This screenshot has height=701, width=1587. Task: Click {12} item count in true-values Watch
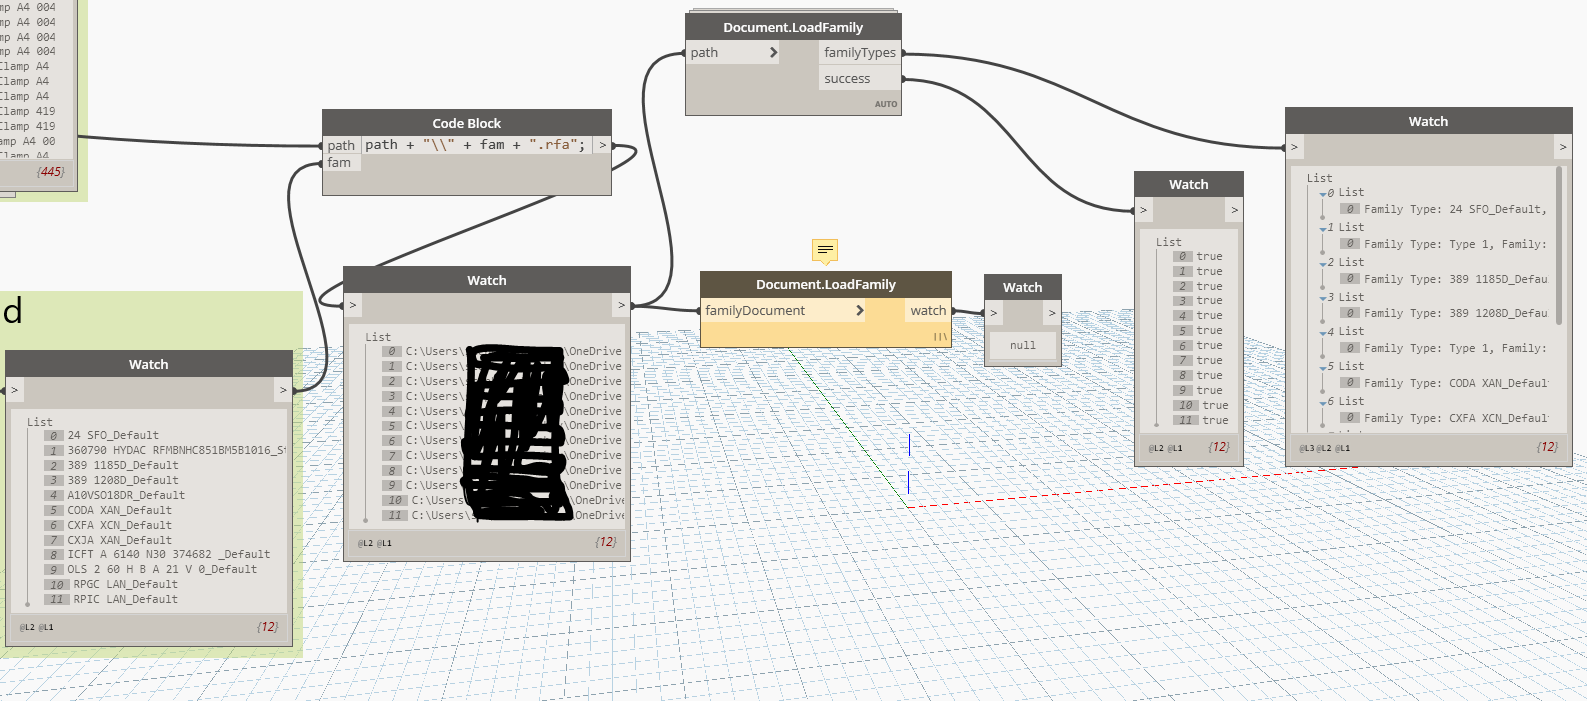(x=1219, y=447)
